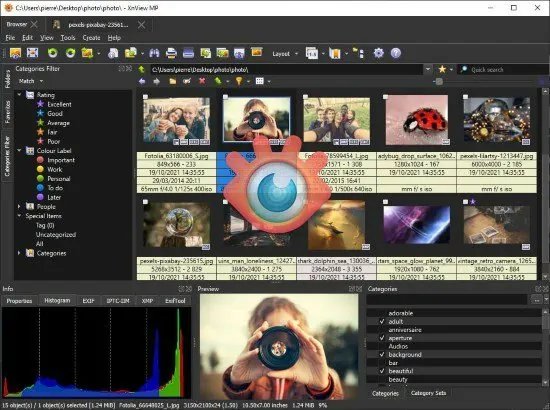The image size is (550, 410).
Task: Click the back navigation arrow icon
Action: (142, 81)
